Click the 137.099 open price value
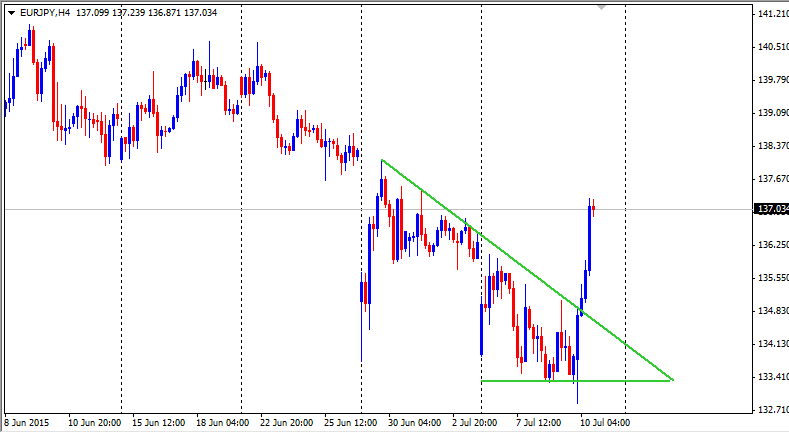 (x=93, y=13)
